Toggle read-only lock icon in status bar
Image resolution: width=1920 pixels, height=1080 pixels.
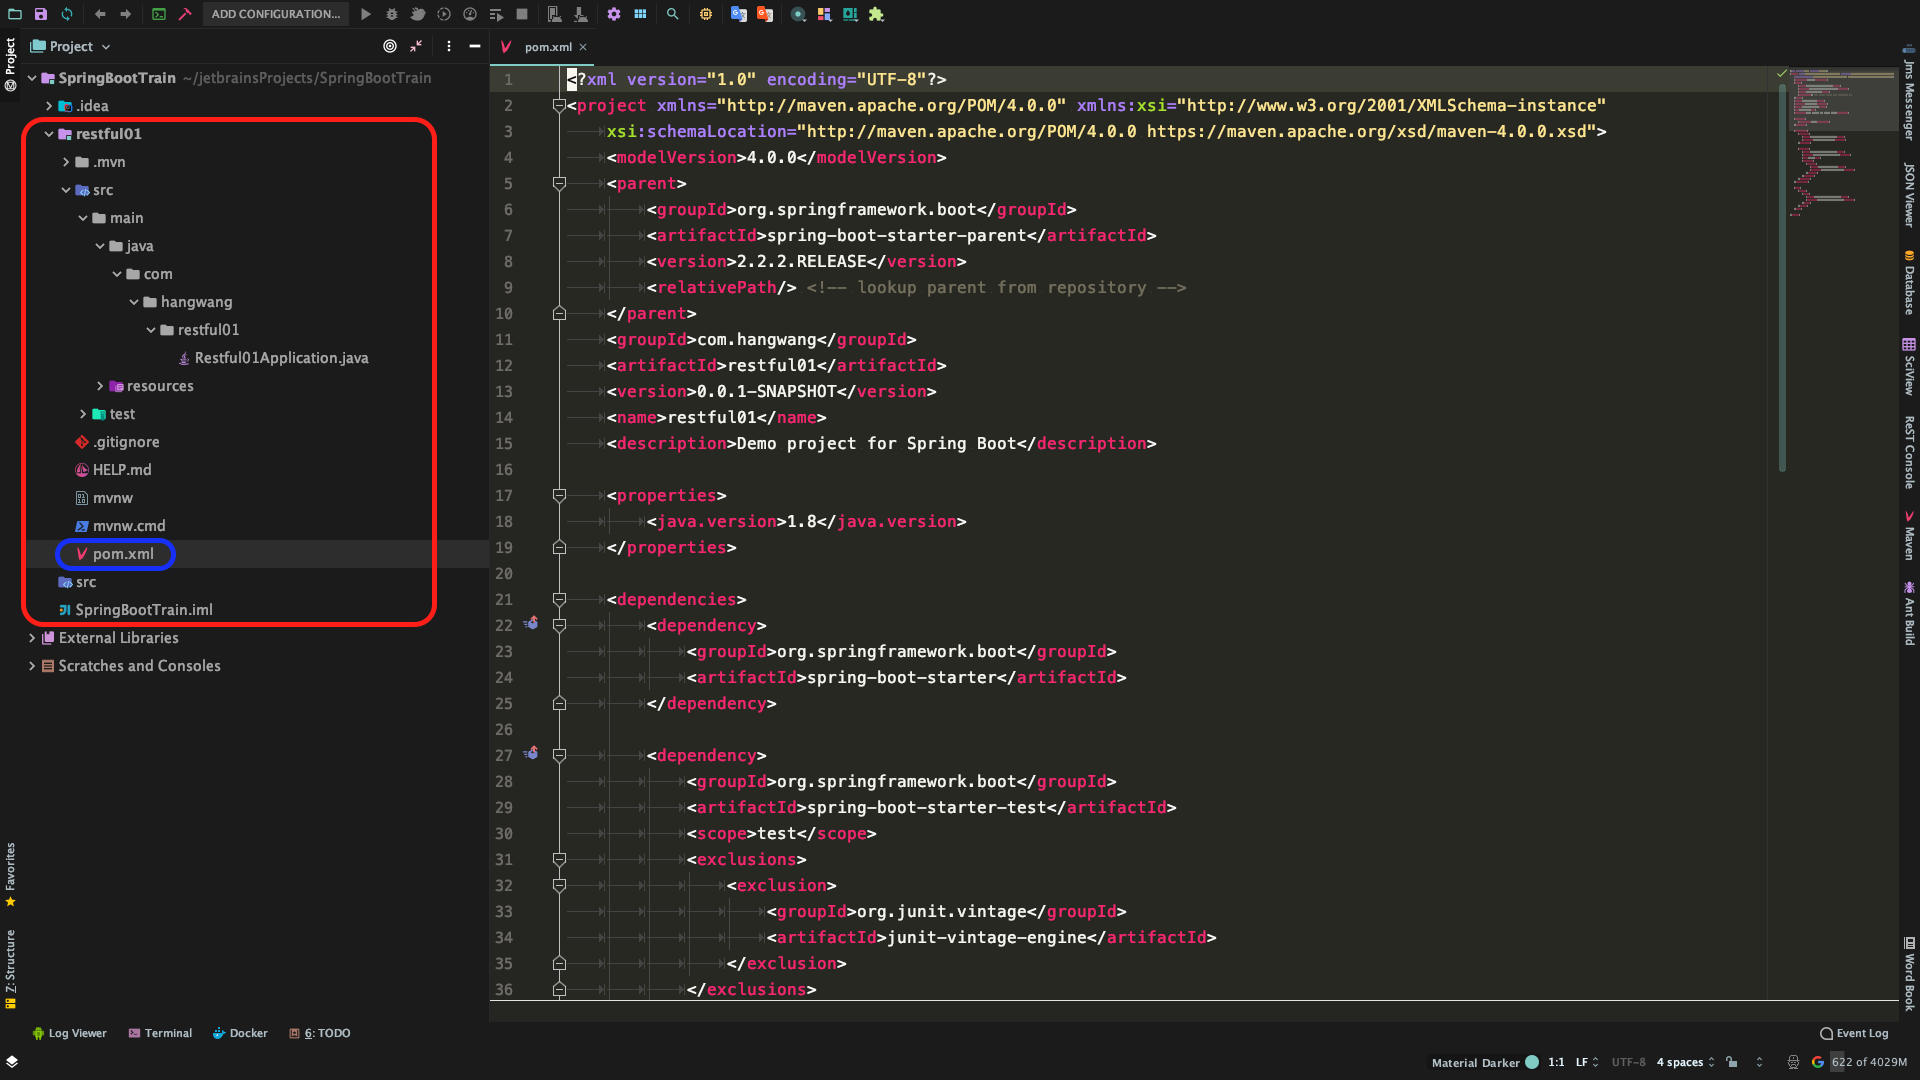[1732, 1062]
